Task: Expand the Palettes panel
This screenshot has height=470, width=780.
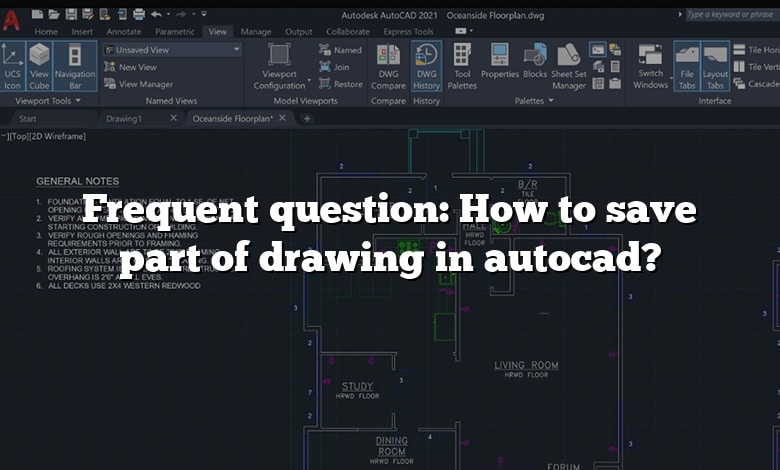Action: point(534,100)
